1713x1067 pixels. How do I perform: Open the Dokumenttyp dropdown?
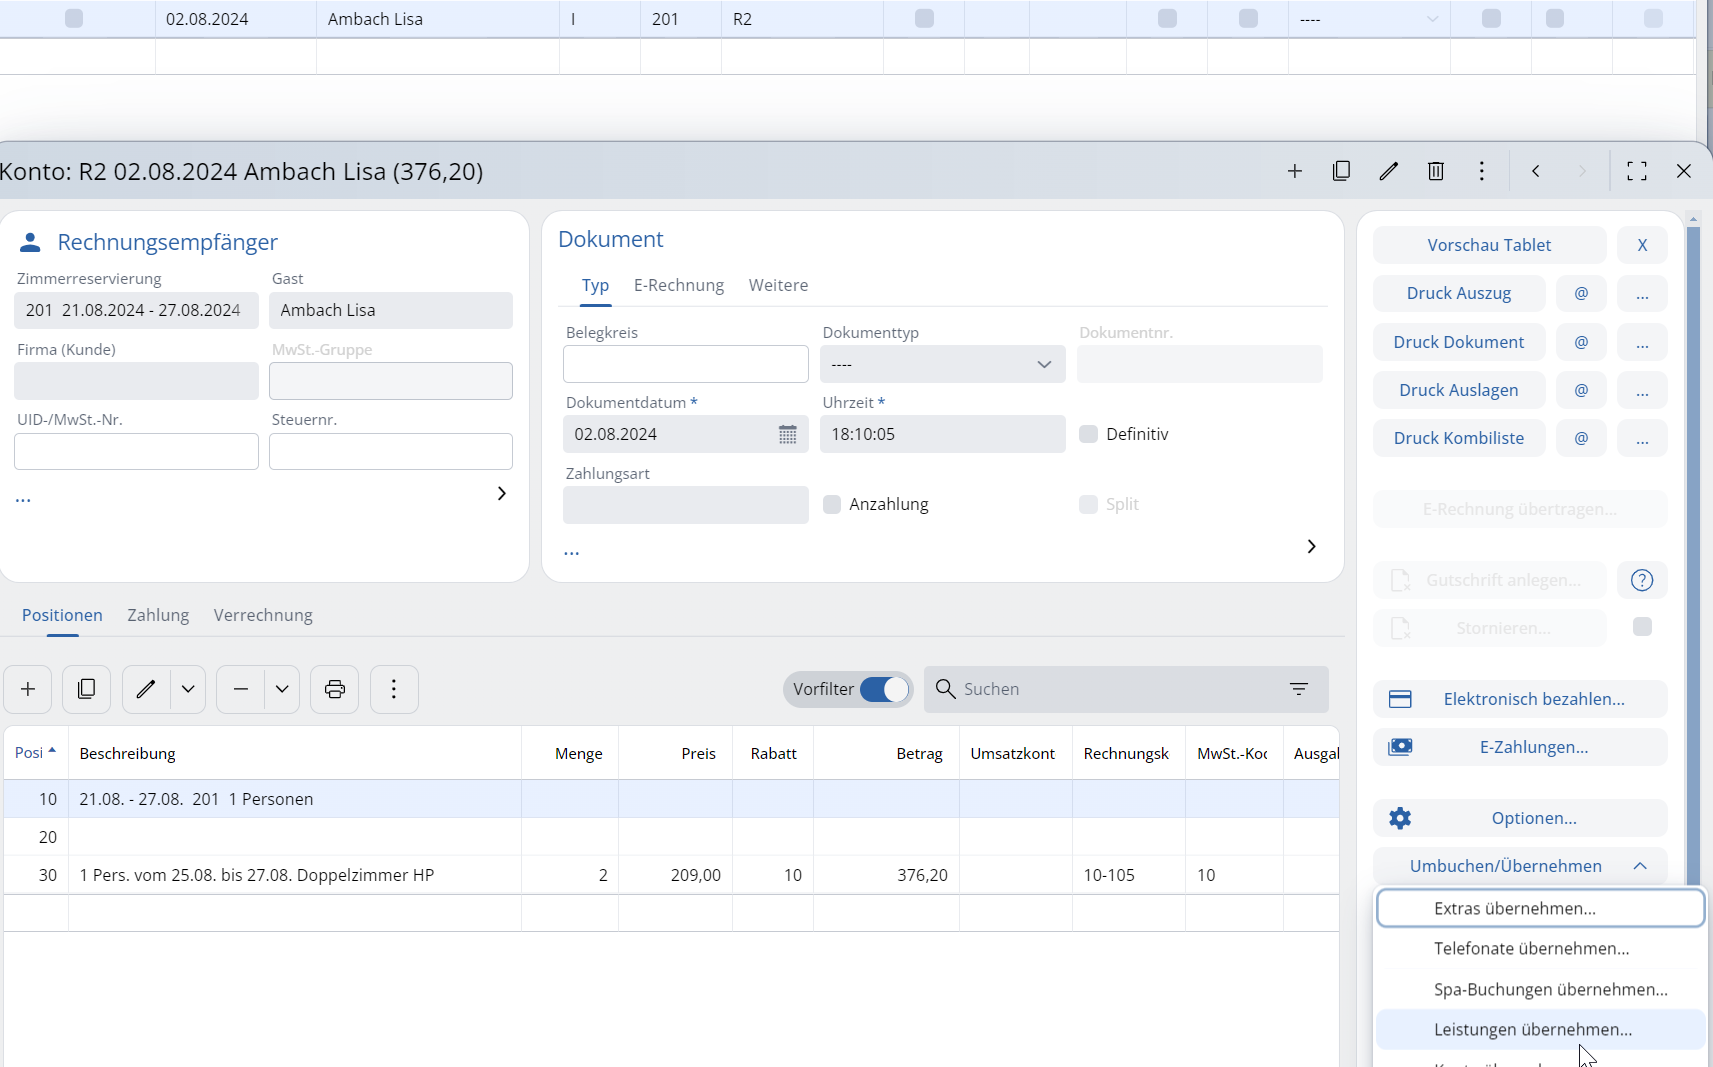click(x=942, y=364)
